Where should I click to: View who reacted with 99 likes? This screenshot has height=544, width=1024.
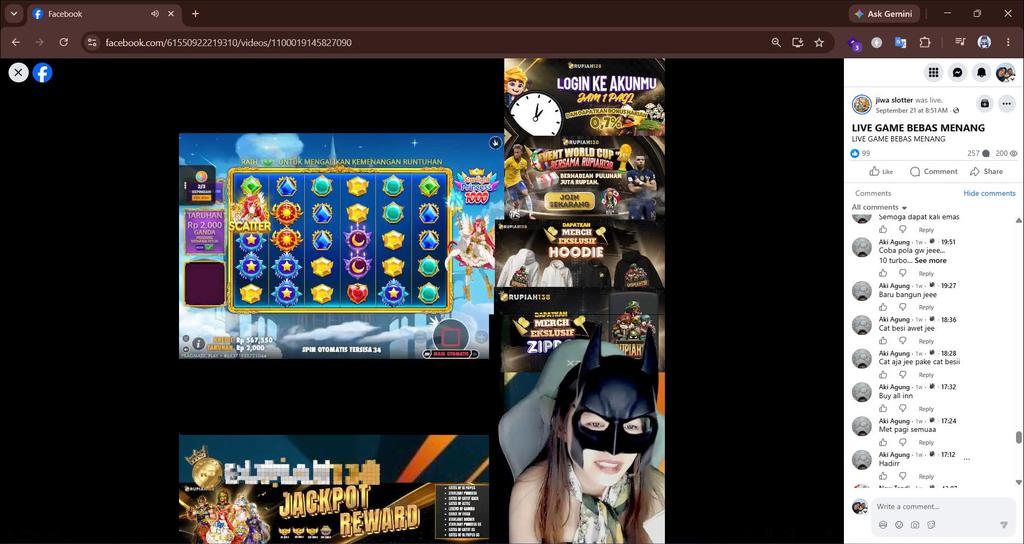tap(861, 153)
